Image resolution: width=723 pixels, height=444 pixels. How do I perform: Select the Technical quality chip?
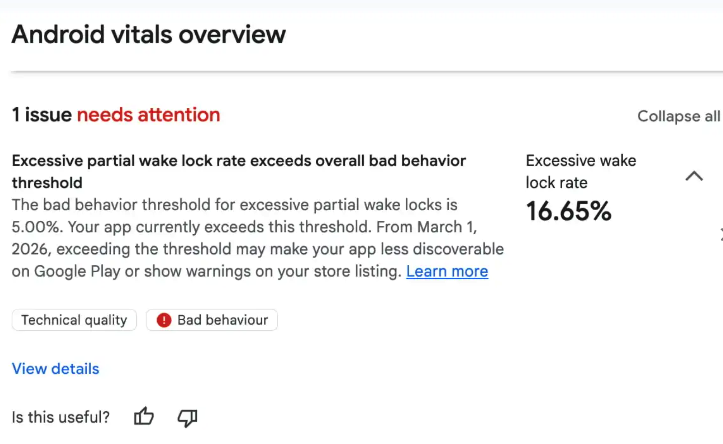(74, 320)
